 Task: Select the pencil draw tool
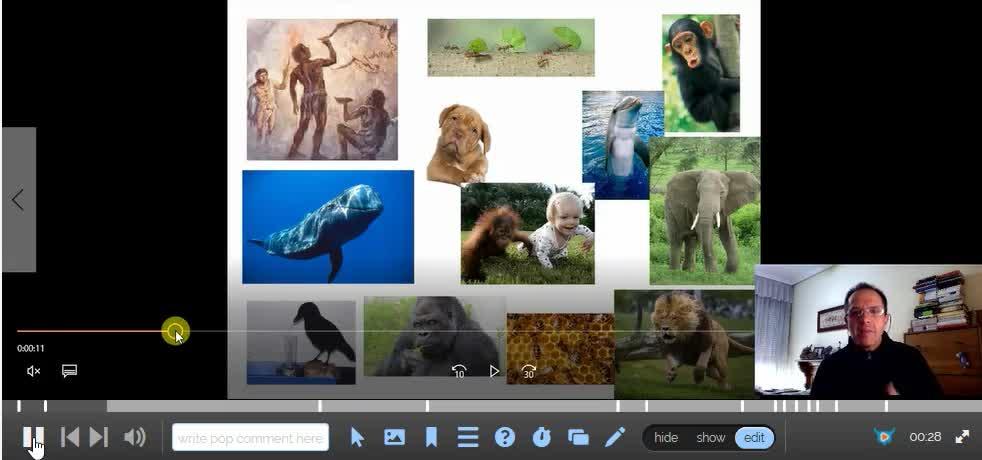tap(615, 437)
